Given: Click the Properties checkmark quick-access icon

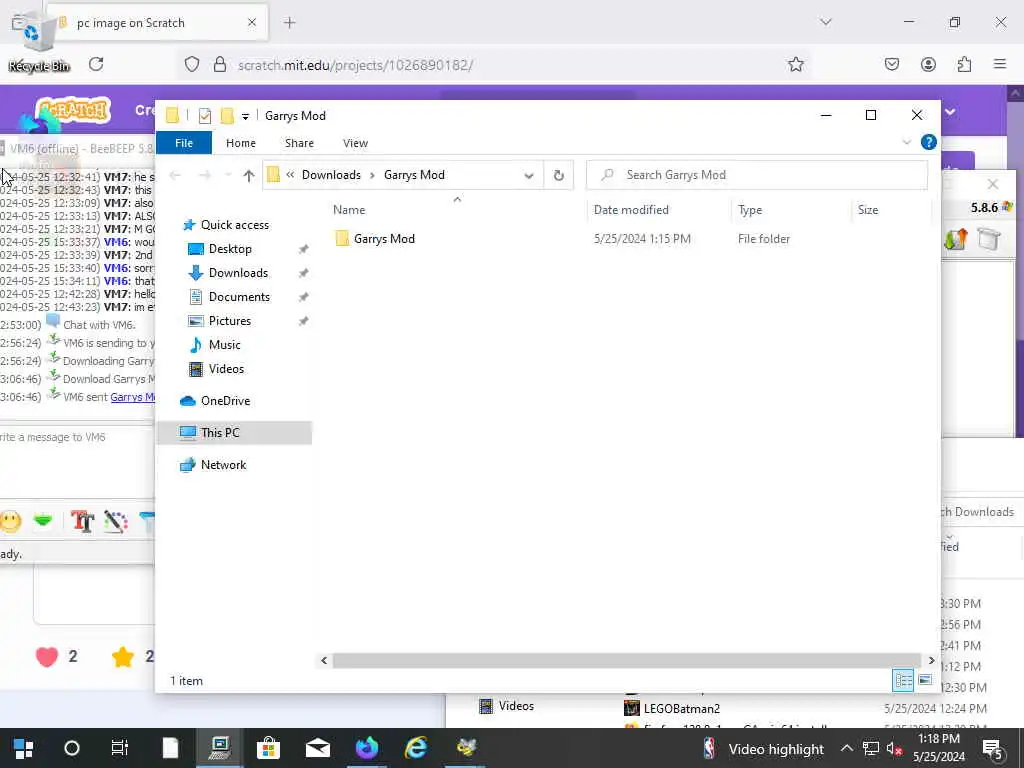Looking at the screenshot, I should point(204,116).
